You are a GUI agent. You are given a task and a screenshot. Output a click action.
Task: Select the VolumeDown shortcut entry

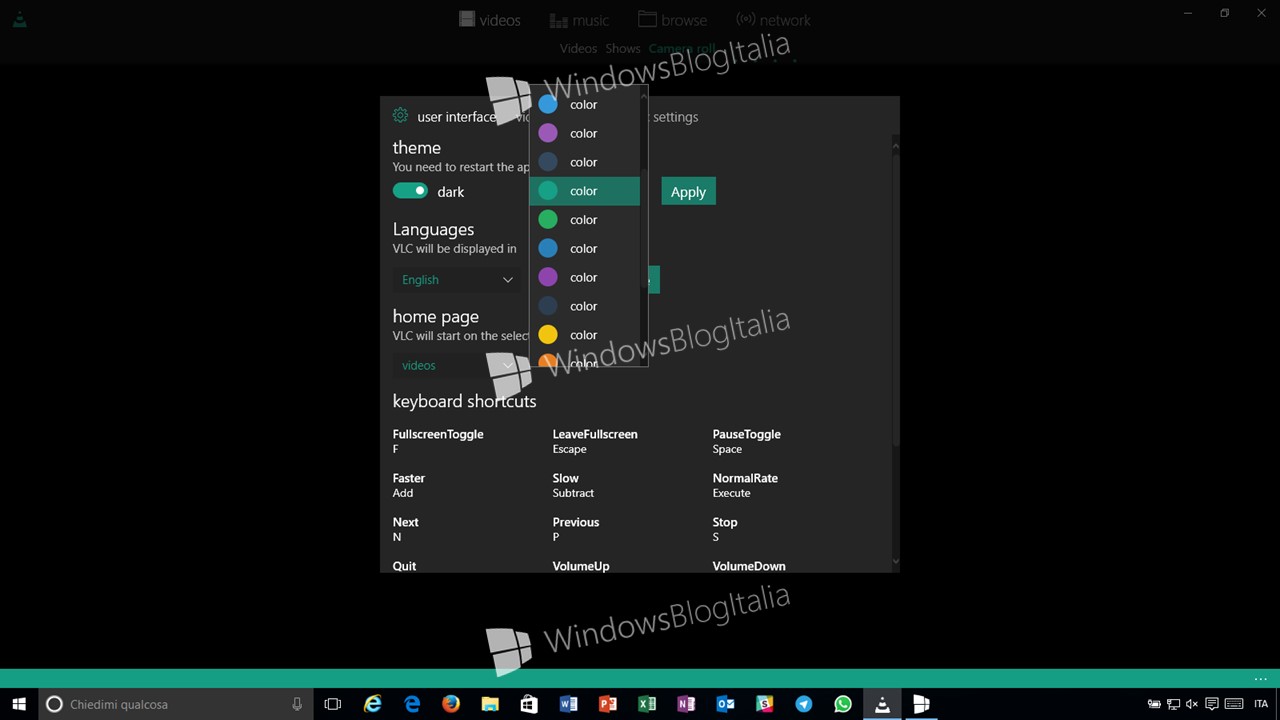[749, 566]
